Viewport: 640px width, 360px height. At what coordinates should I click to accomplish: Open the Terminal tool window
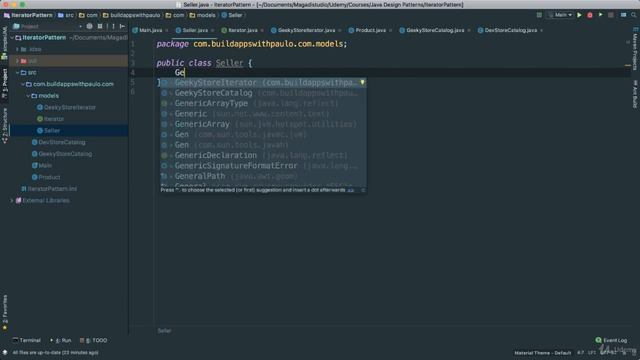(27, 340)
